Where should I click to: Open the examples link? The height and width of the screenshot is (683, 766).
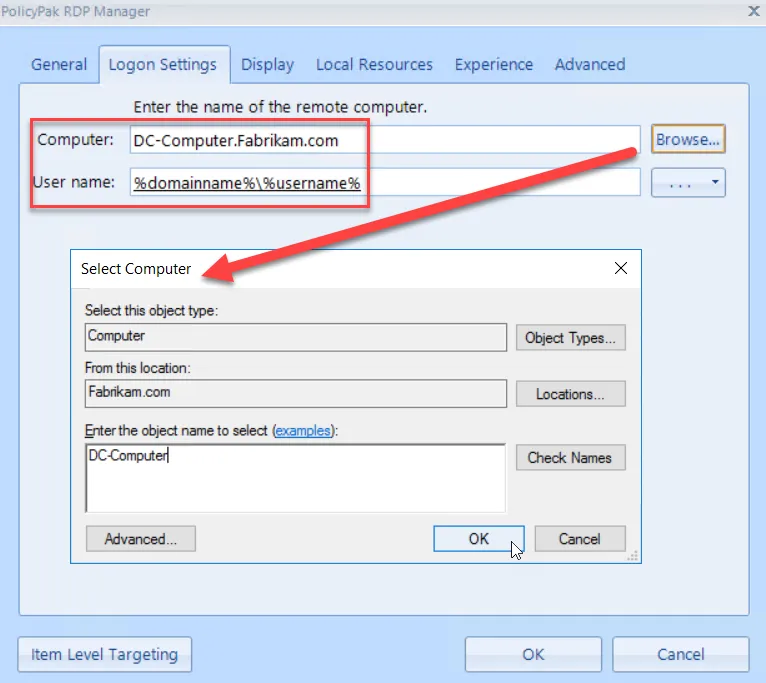coord(303,430)
